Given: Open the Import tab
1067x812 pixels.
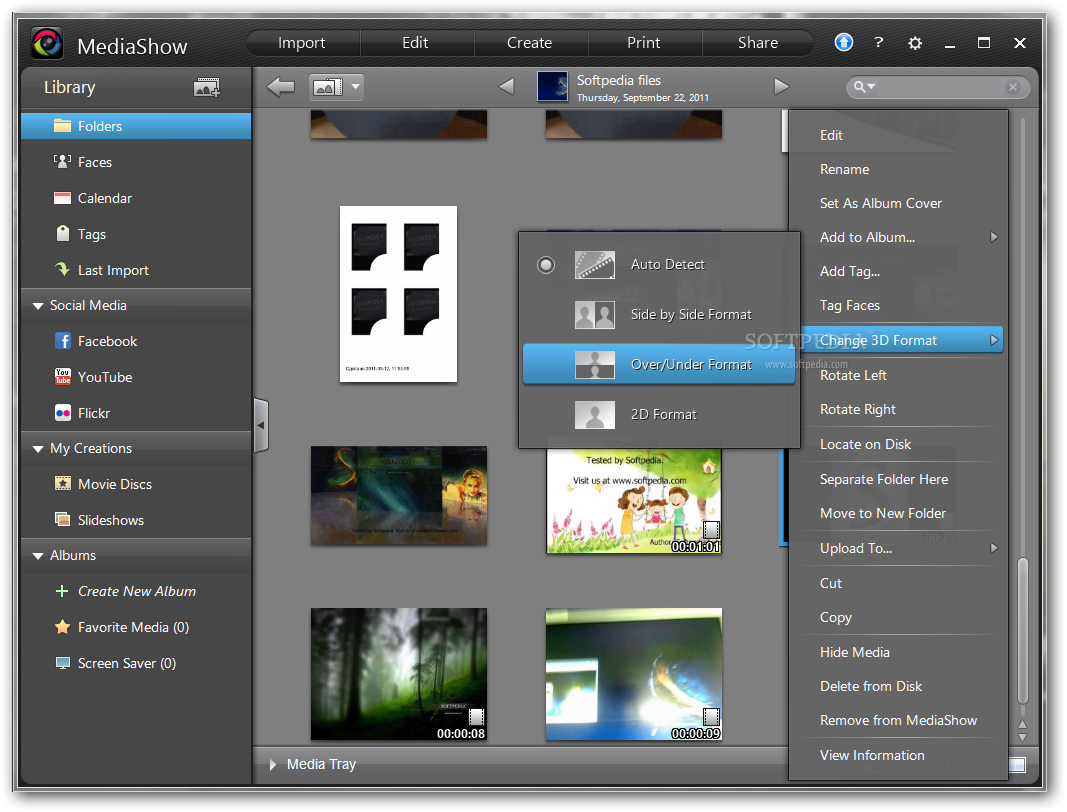Looking at the screenshot, I should coord(301,43).
